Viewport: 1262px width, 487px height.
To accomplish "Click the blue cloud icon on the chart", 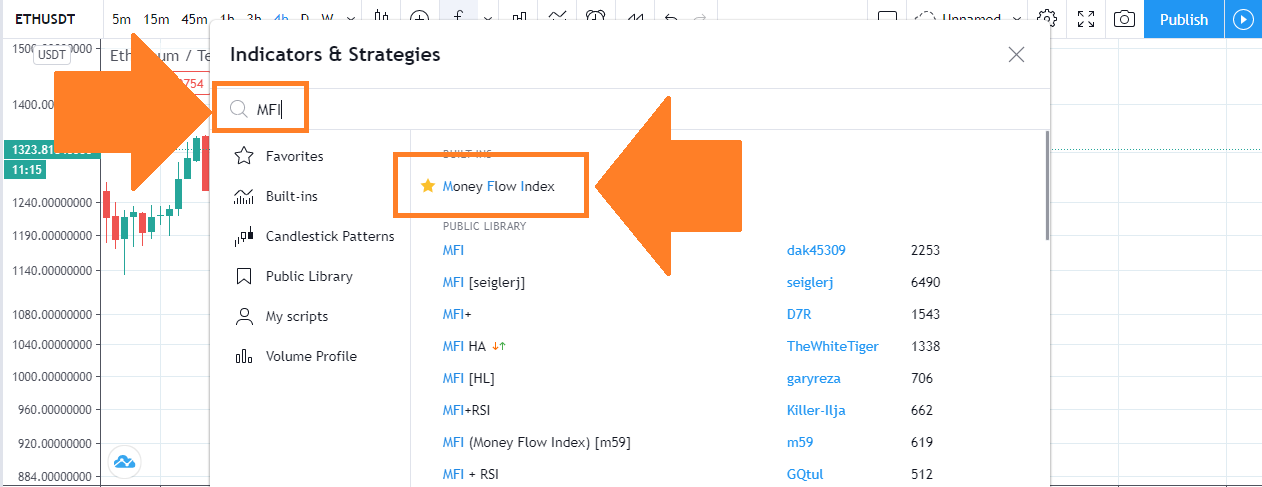I will click(x=124, y=462).
